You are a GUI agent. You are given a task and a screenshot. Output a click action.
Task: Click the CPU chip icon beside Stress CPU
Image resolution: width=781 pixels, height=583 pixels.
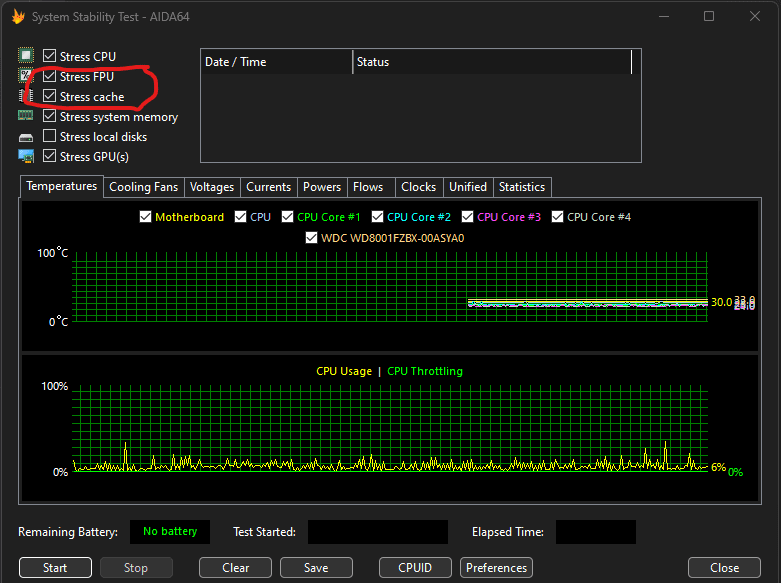[x=26, y=55]
